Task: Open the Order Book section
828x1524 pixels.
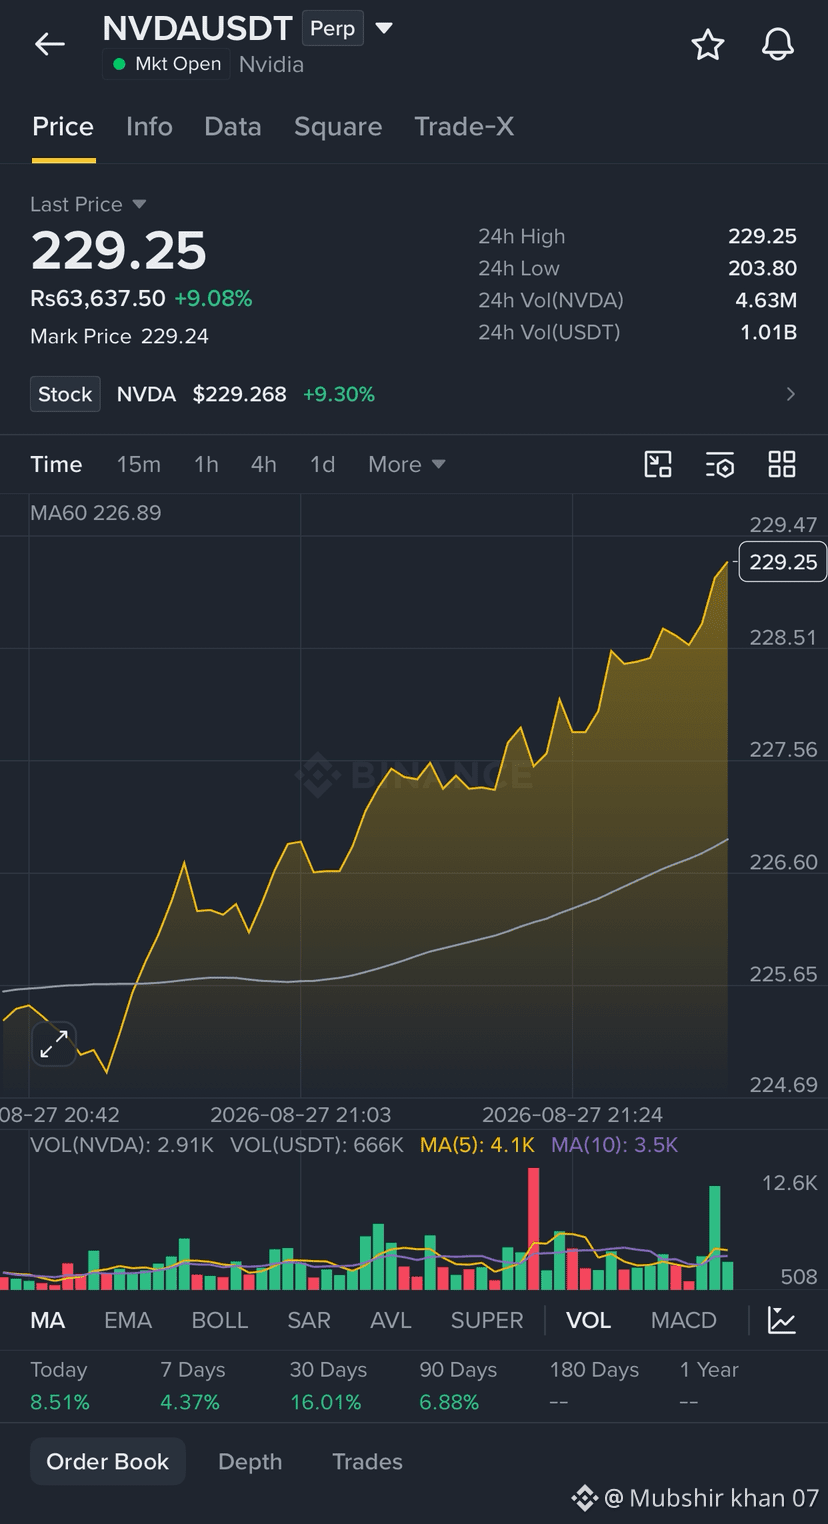Action: [108, 1461]
